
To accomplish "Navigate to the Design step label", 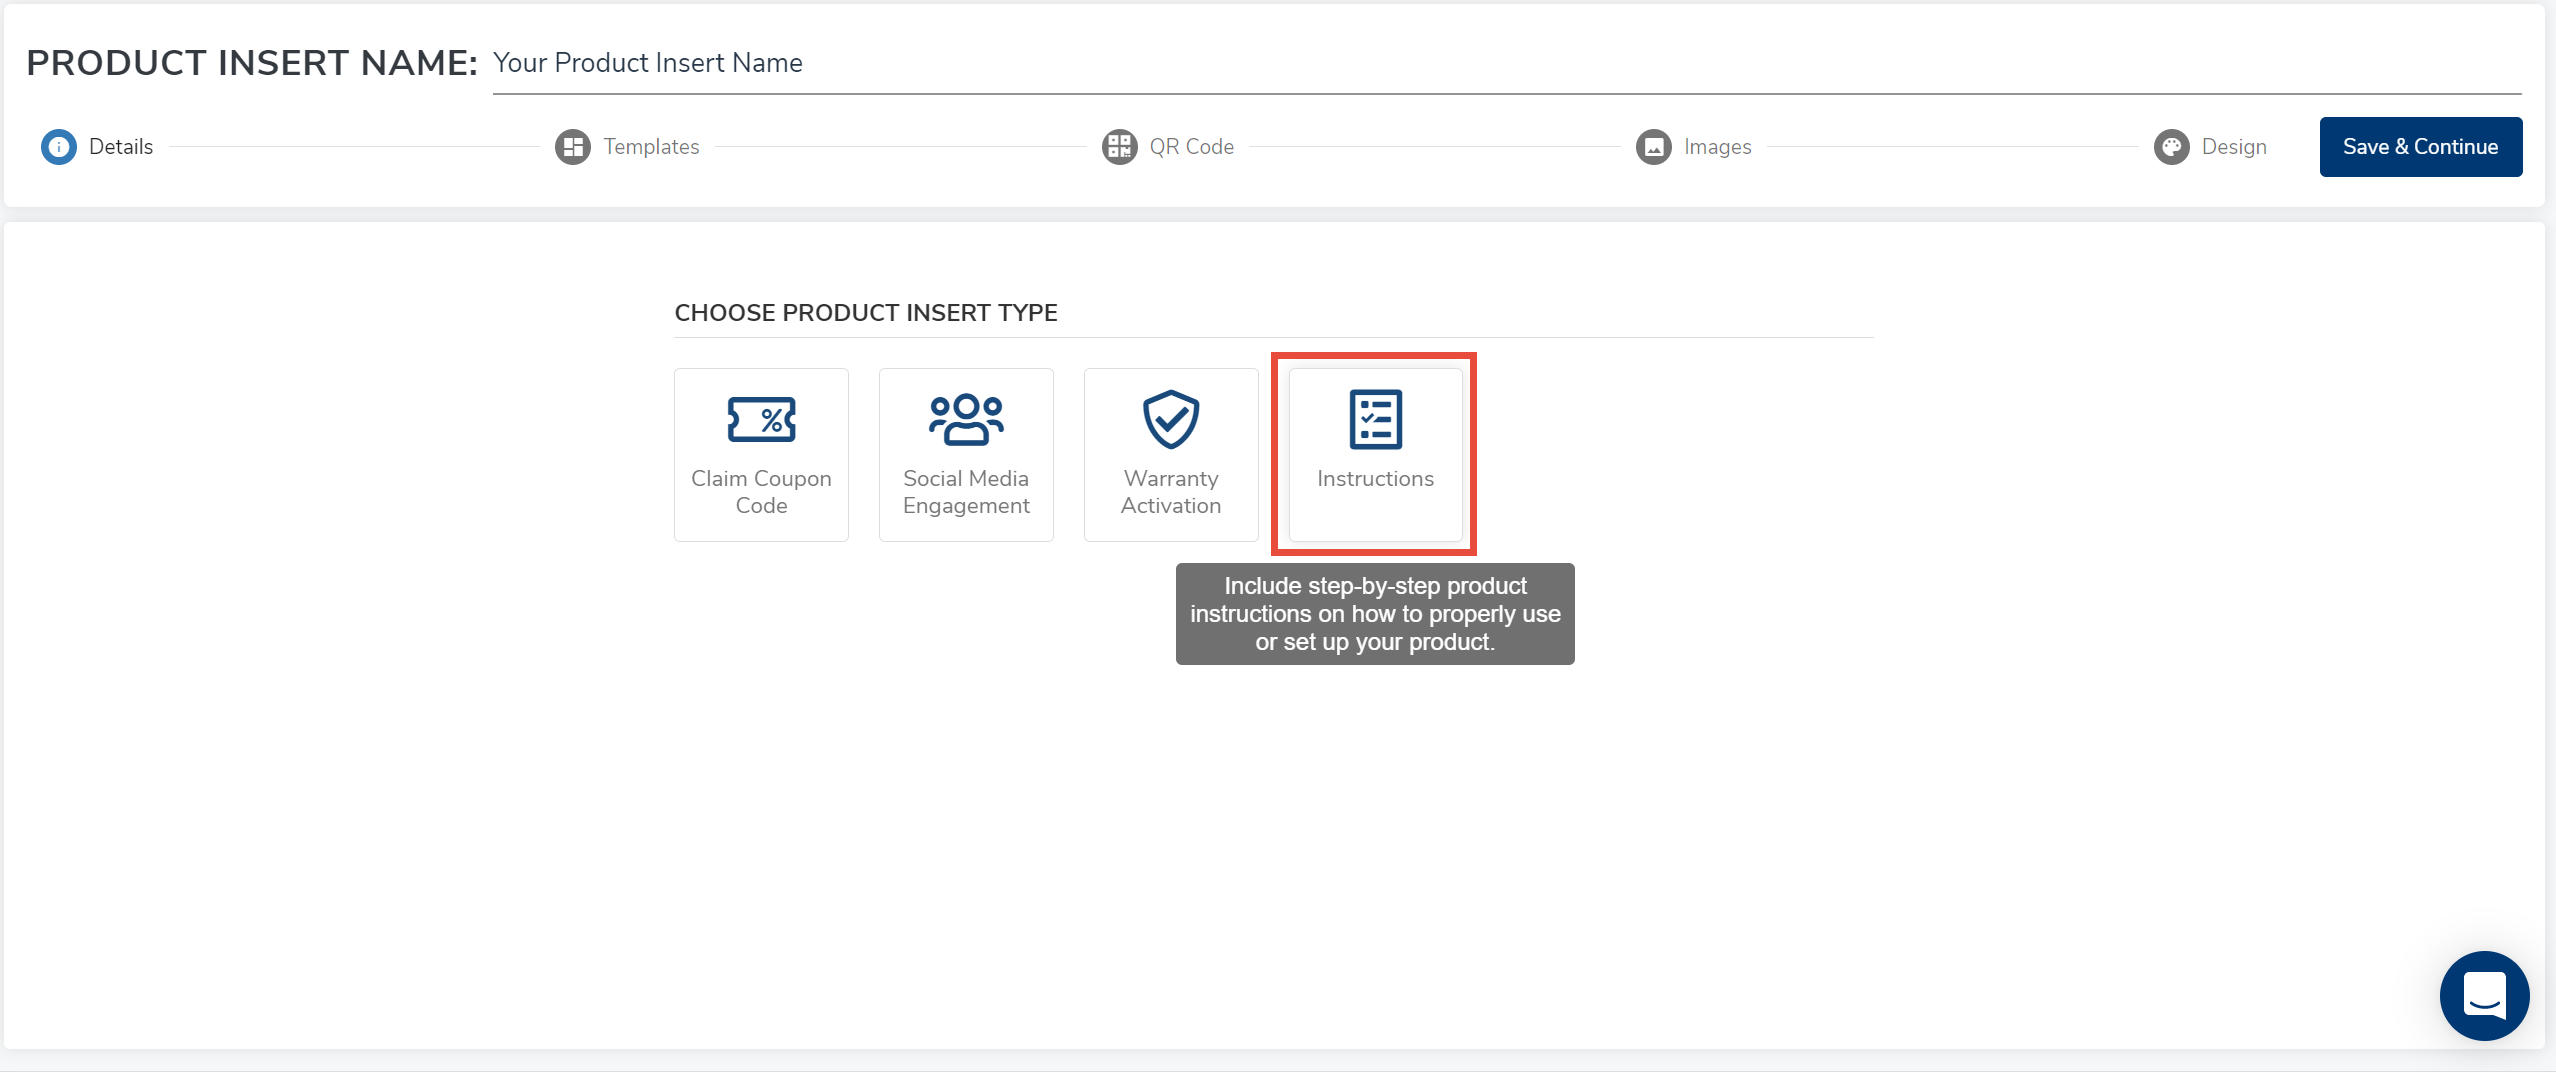I will 2233,147.
